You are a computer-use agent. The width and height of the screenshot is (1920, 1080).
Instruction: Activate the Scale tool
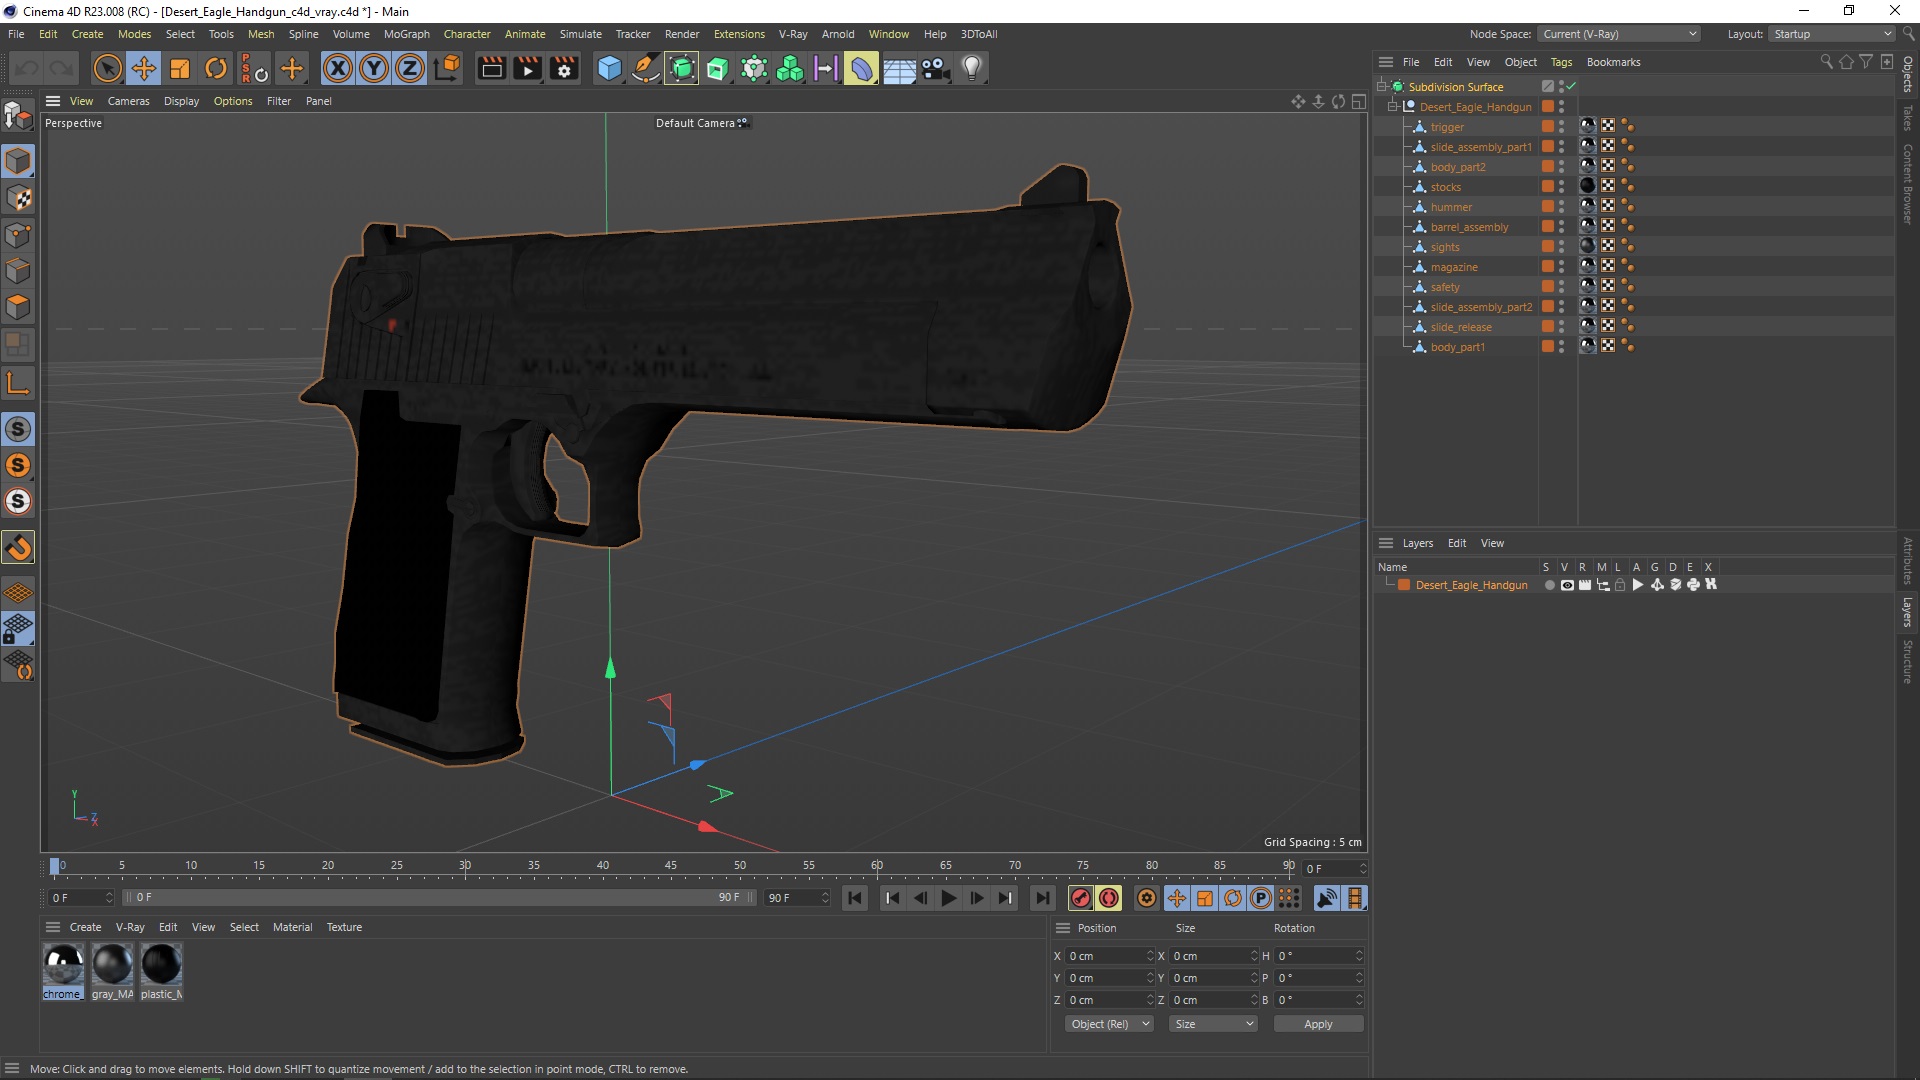pyautogui.click(x=180, y=68)
